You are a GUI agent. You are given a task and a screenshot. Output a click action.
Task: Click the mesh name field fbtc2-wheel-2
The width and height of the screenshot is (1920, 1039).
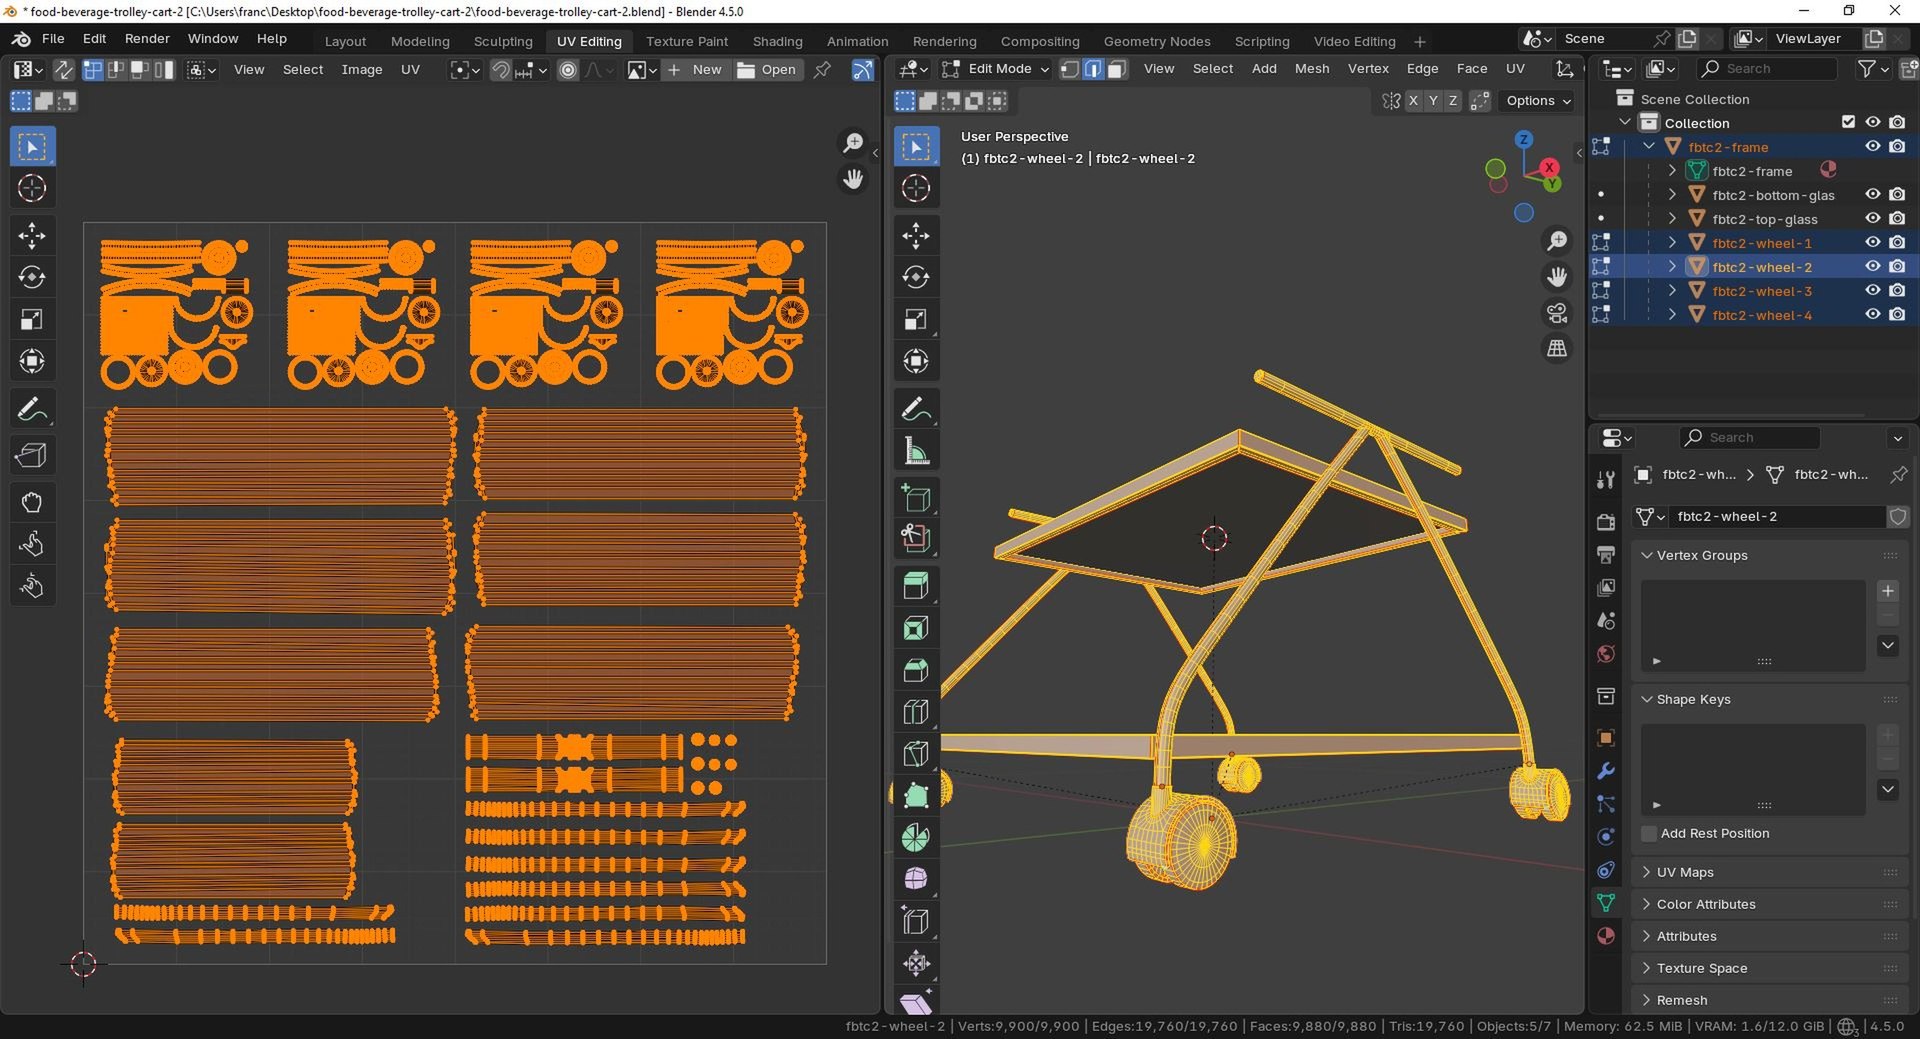(1777, 517)
